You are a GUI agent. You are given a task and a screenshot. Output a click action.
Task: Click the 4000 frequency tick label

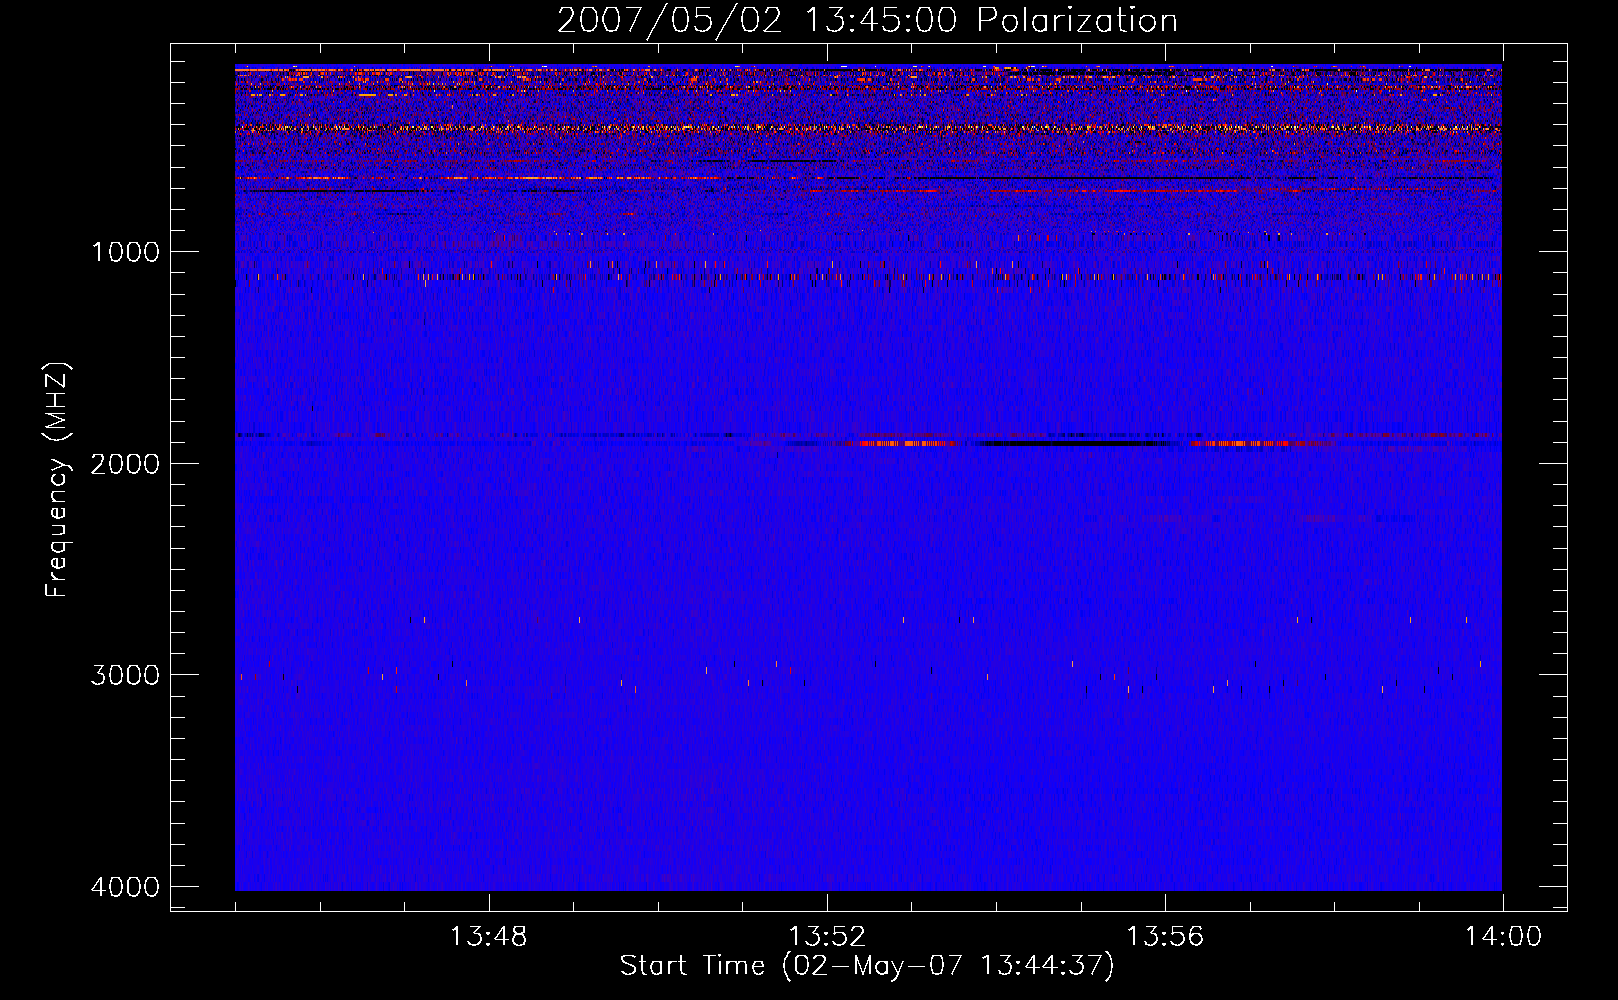125,886
